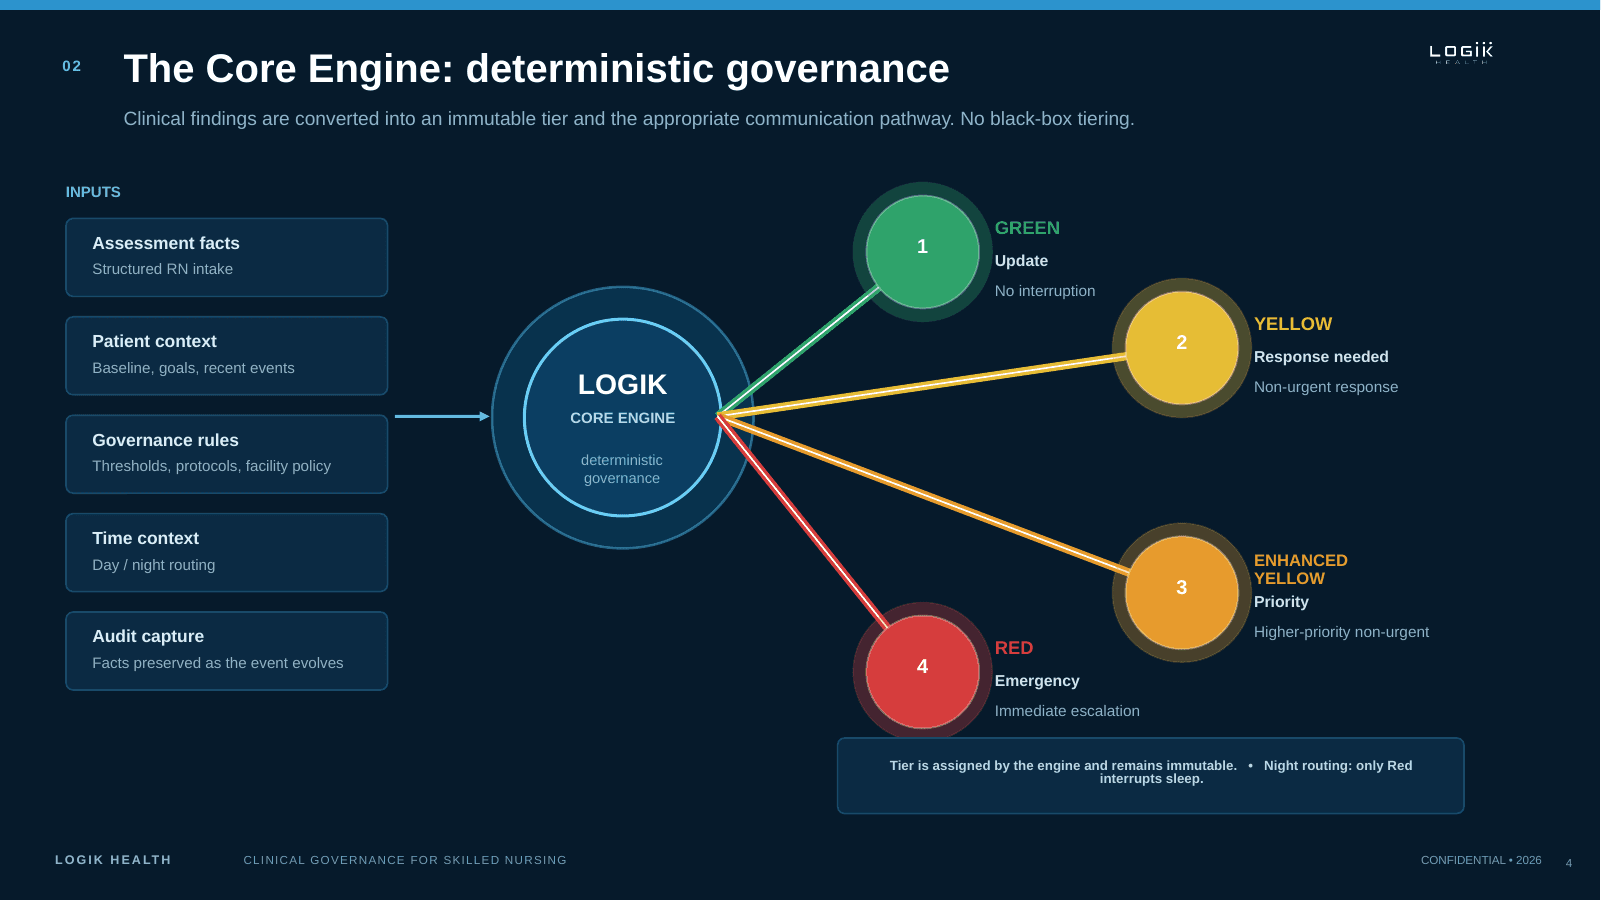Click the 'Priority' text
The image size is (1601, 900).
click(x=1281, y=602)
